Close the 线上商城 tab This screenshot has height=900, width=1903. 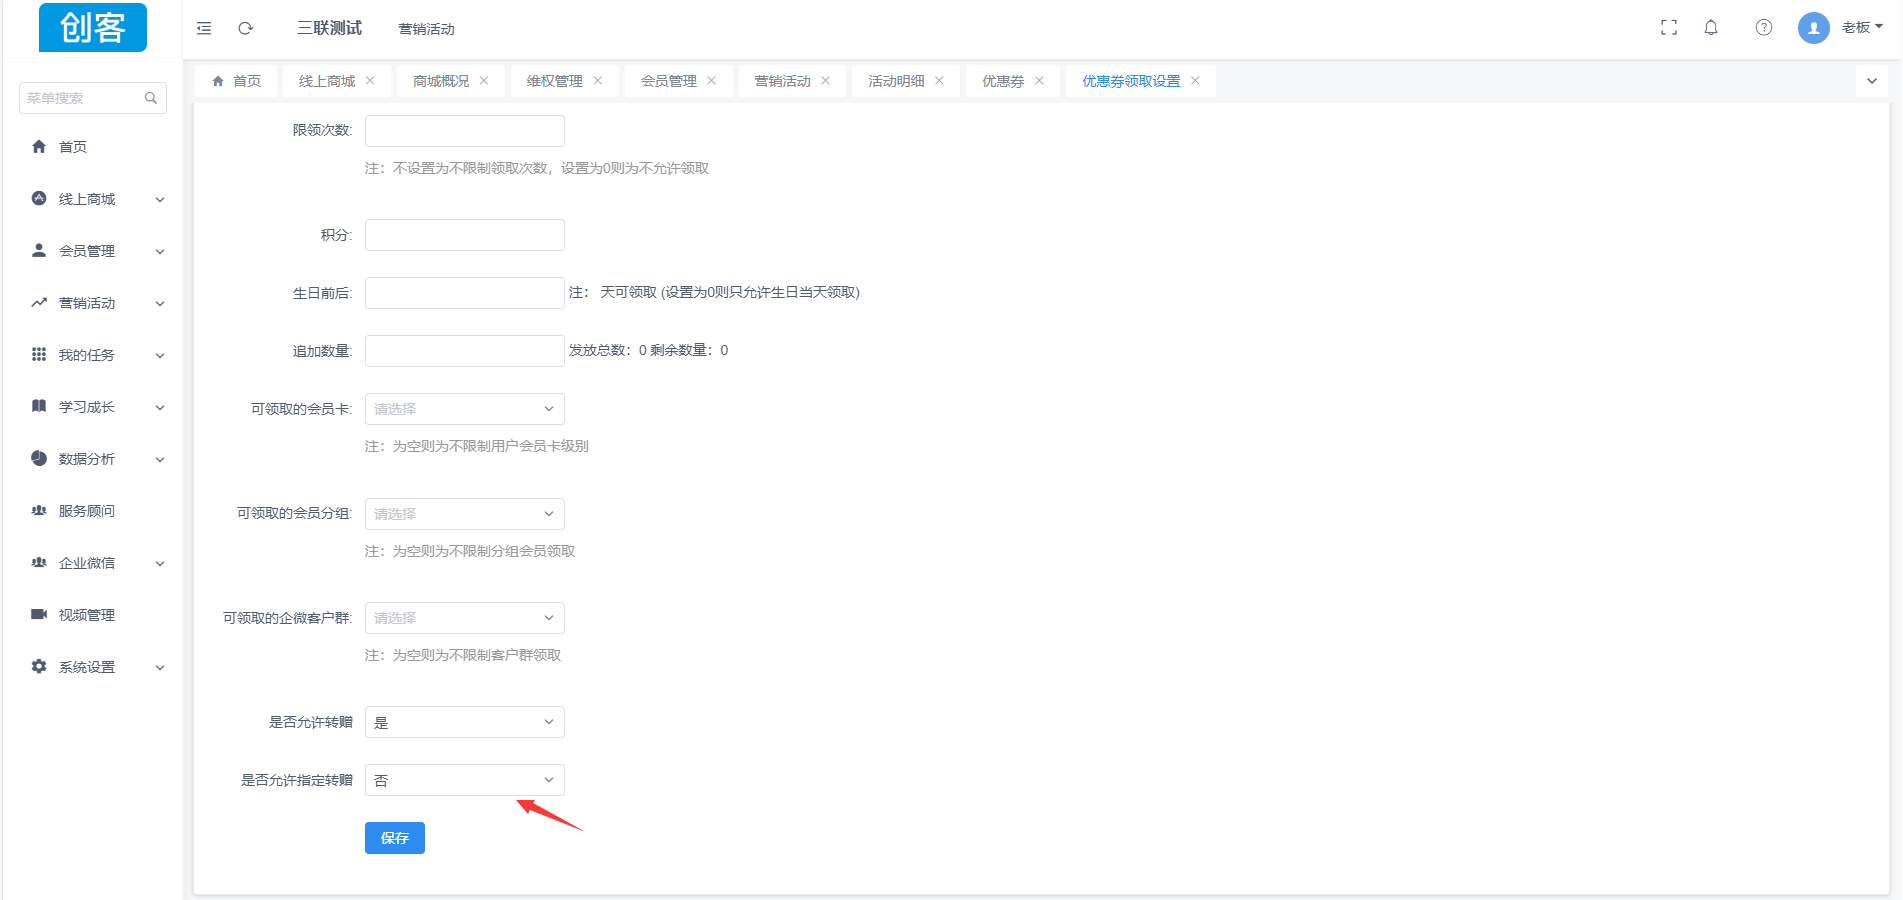tap(370, 81)
